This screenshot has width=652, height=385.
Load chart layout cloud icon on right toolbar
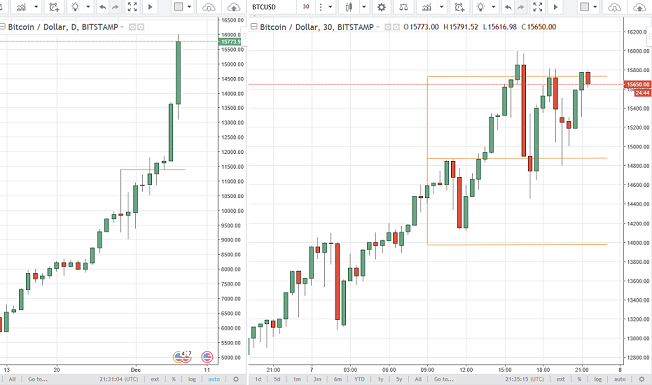pyautogui.click(x=614, y=7)
